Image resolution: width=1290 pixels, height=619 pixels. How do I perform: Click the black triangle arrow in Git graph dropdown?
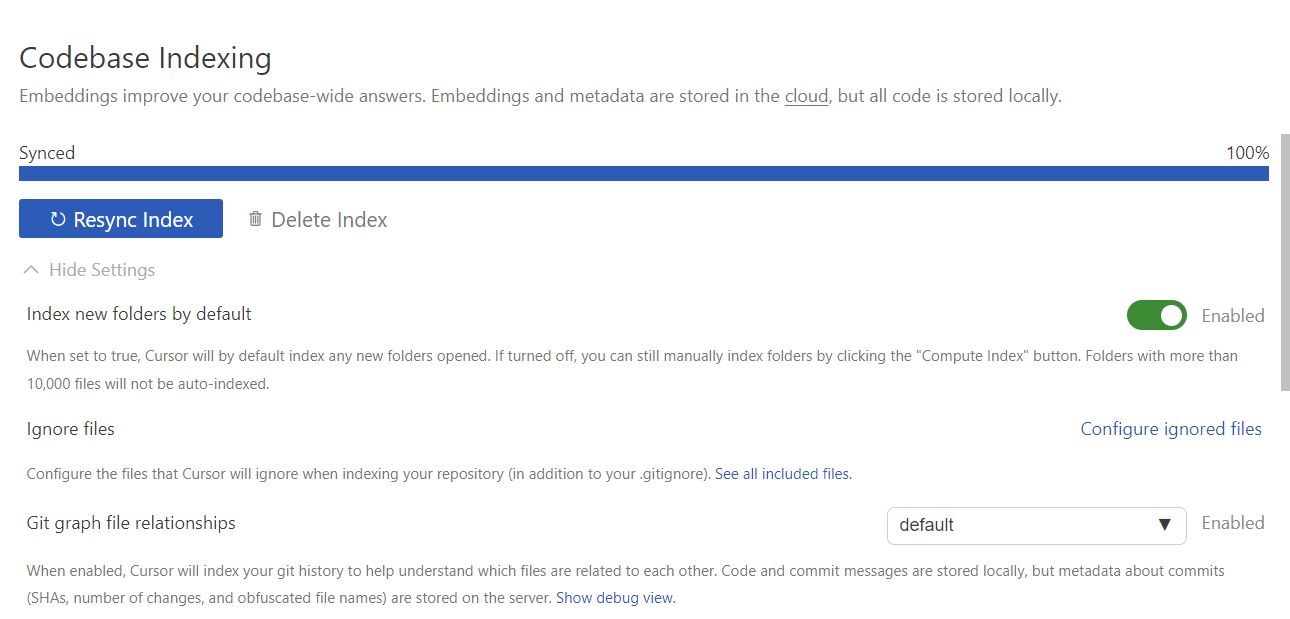tap(1164, 525)
